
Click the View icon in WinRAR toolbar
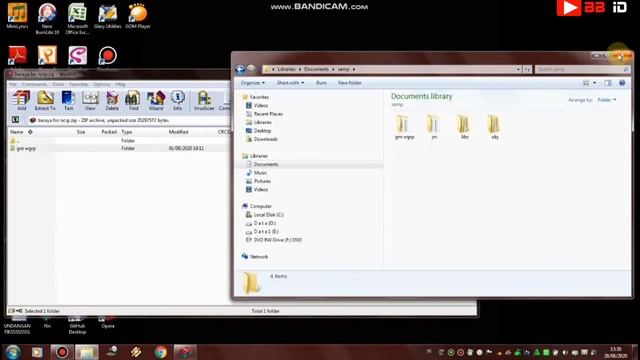90,100
